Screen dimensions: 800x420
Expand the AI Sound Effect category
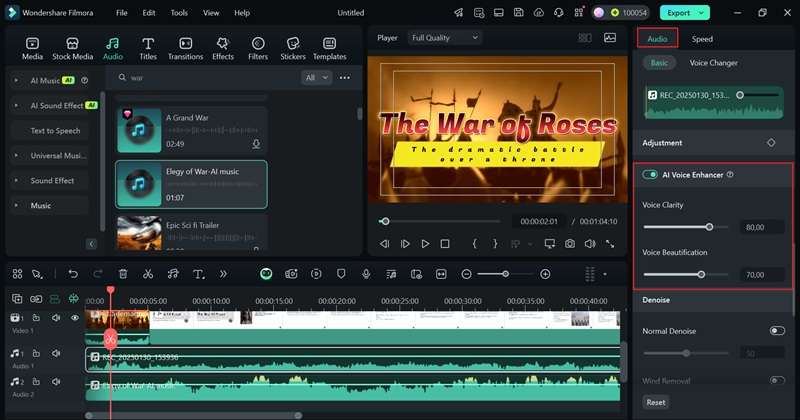pyautogui.click(x=16, y=106)
